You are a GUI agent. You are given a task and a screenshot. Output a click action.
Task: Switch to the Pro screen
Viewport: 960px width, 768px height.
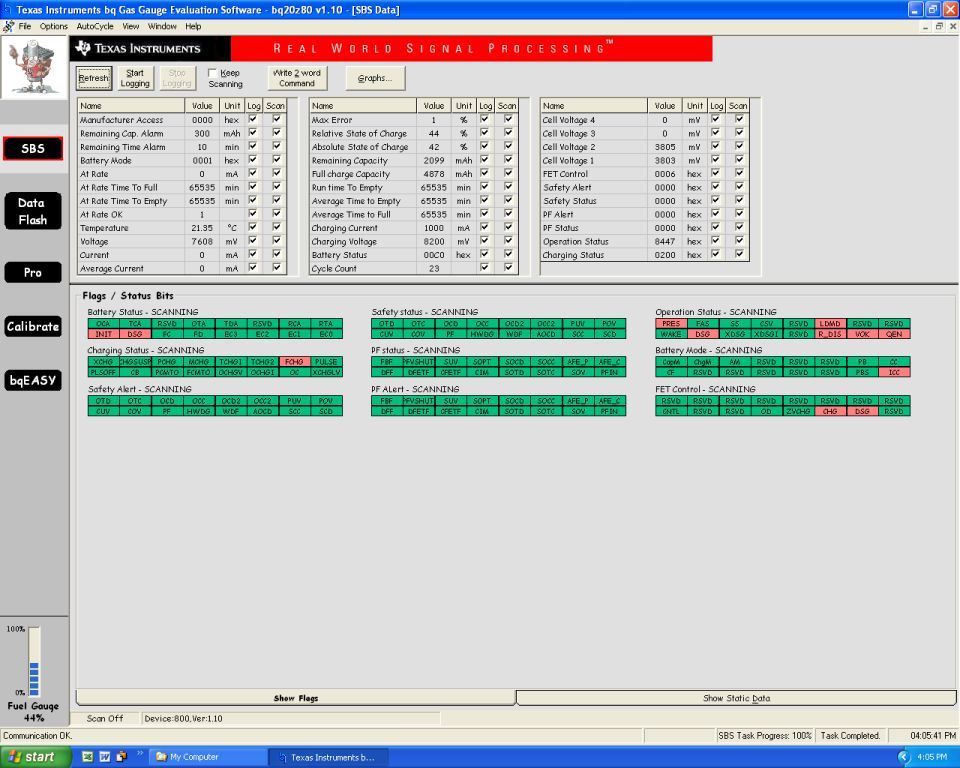[x=33, y=273]
